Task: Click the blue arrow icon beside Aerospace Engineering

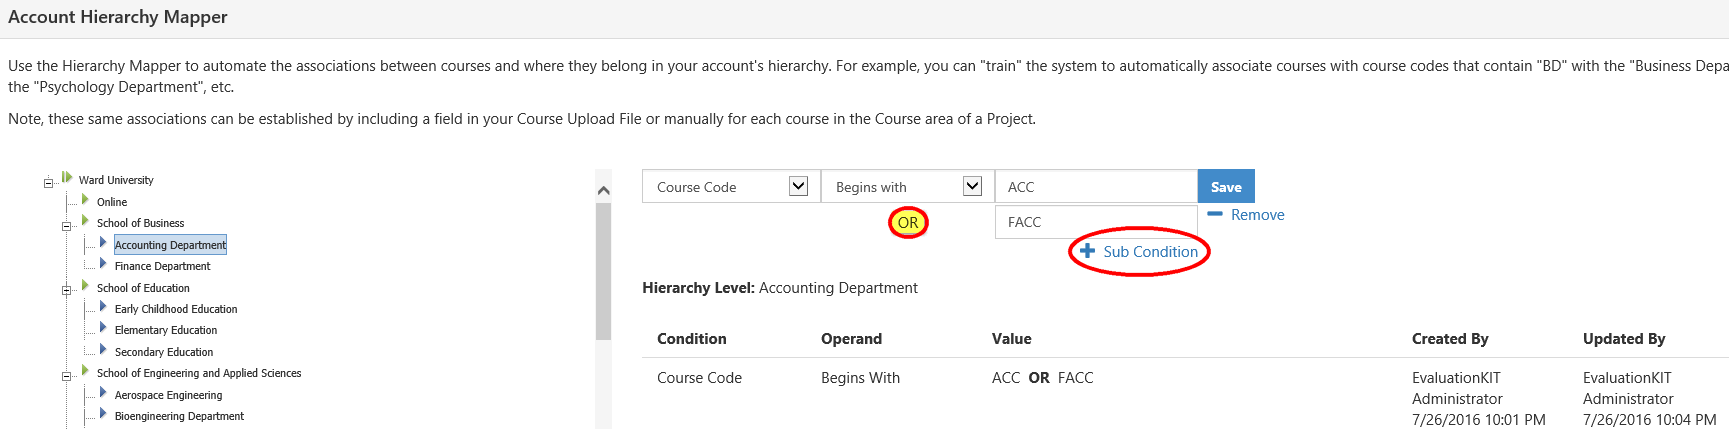Action: tap(103, 393)
